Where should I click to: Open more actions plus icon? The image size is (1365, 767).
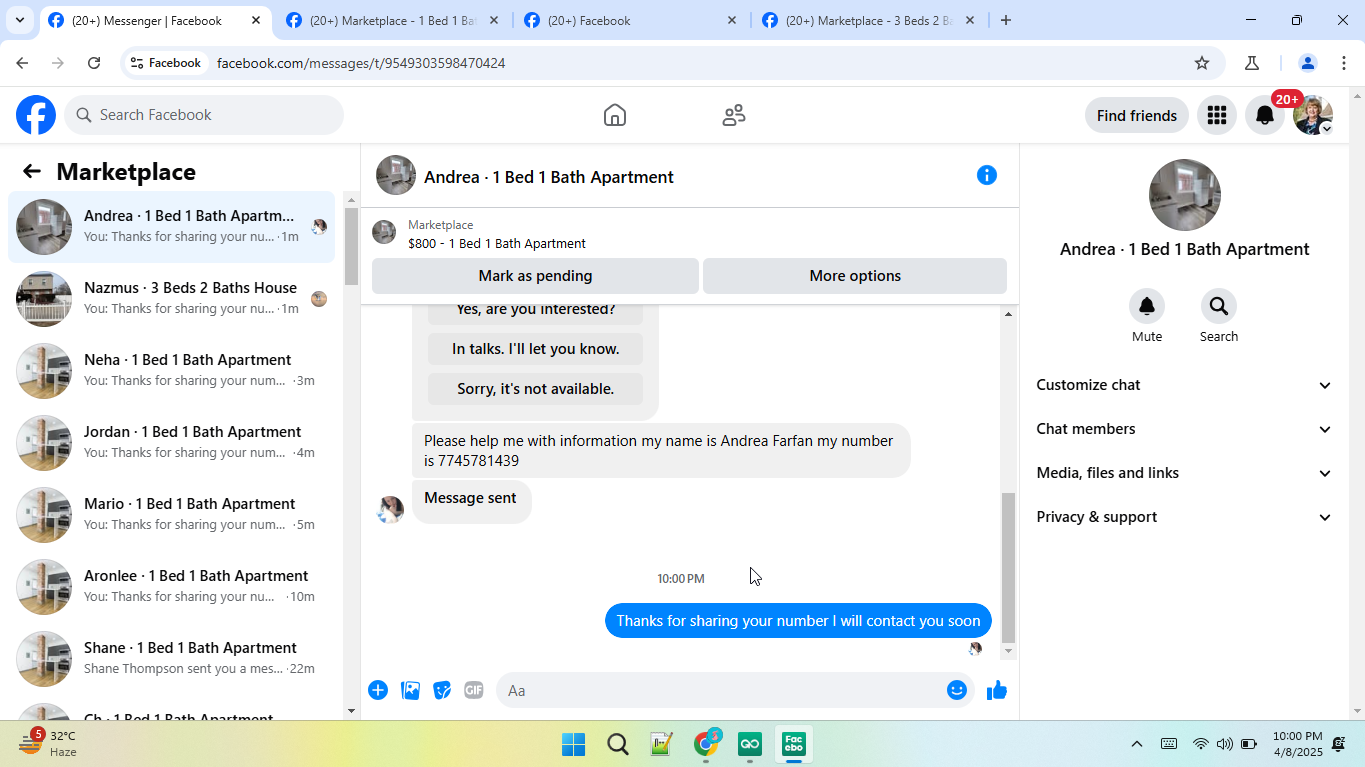click(x=378, y=690)
